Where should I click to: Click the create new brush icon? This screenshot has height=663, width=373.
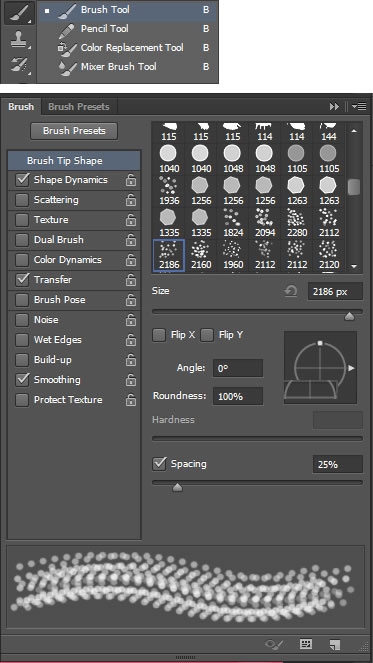click(335, 644)
